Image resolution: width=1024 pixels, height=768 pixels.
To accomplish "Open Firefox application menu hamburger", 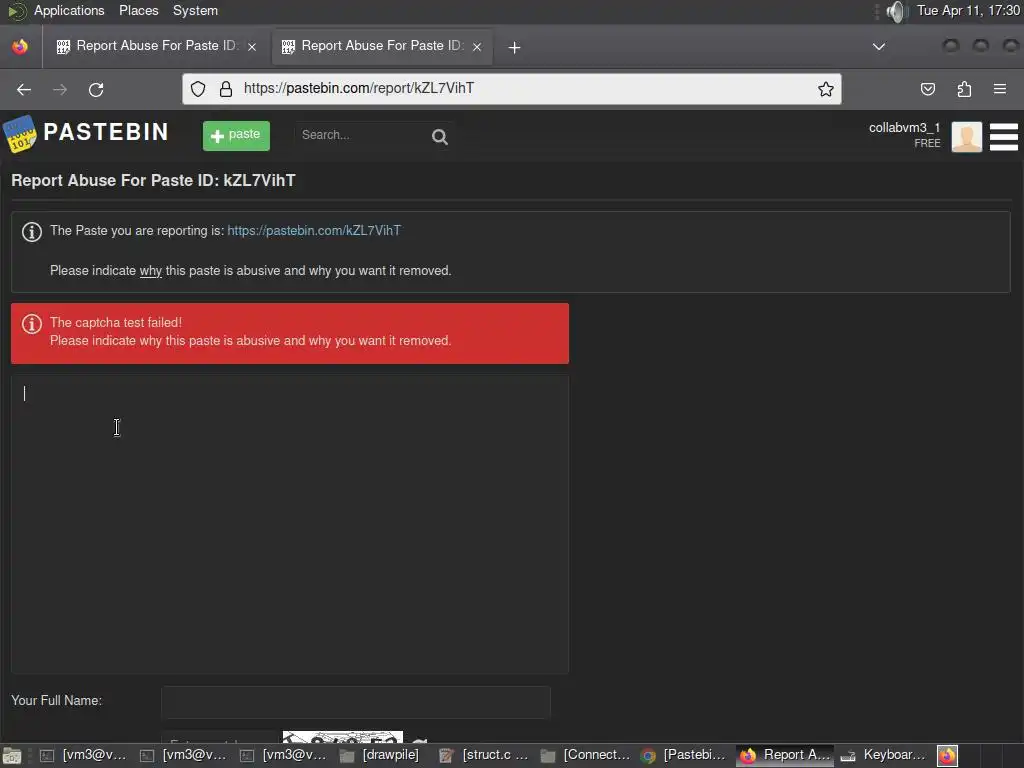I will click(1000, 89).
